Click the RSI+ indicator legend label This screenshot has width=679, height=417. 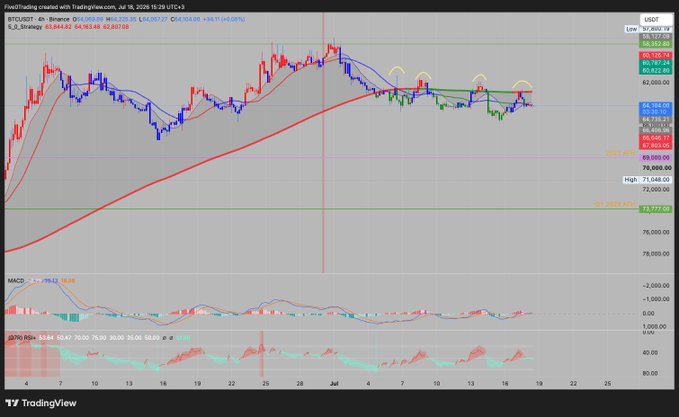[x=22, y=337]
